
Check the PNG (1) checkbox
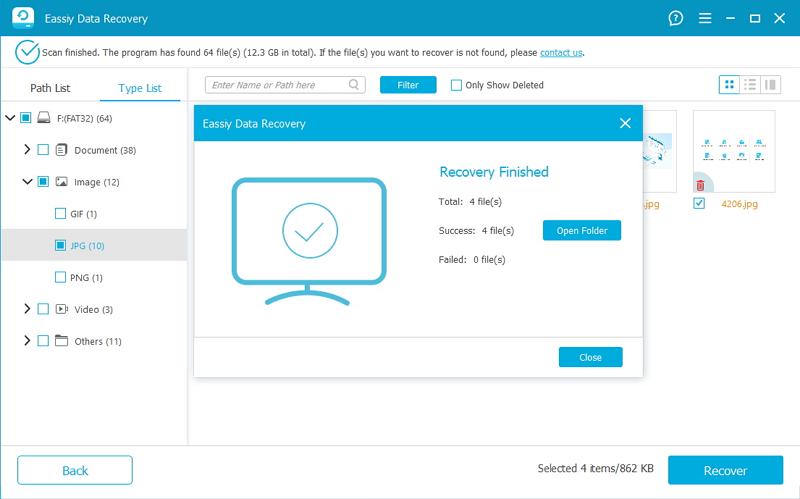pos(60,277)
